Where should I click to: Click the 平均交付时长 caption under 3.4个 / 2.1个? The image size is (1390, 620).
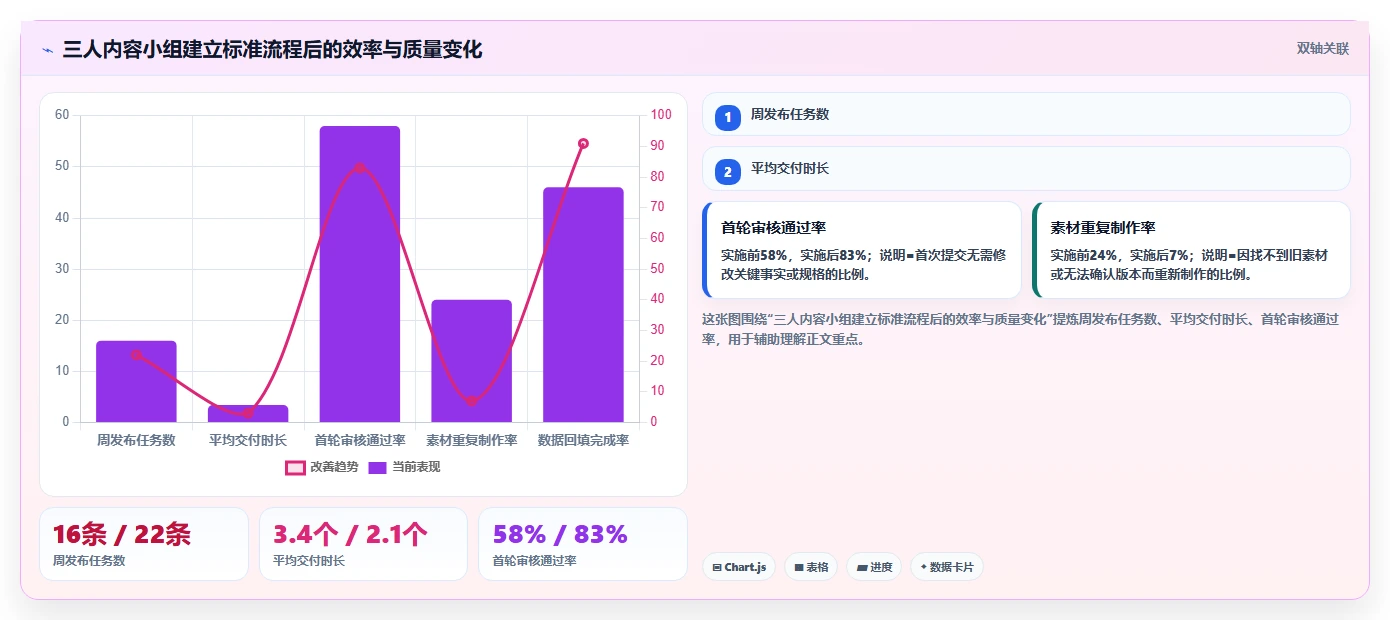(309, 561)
